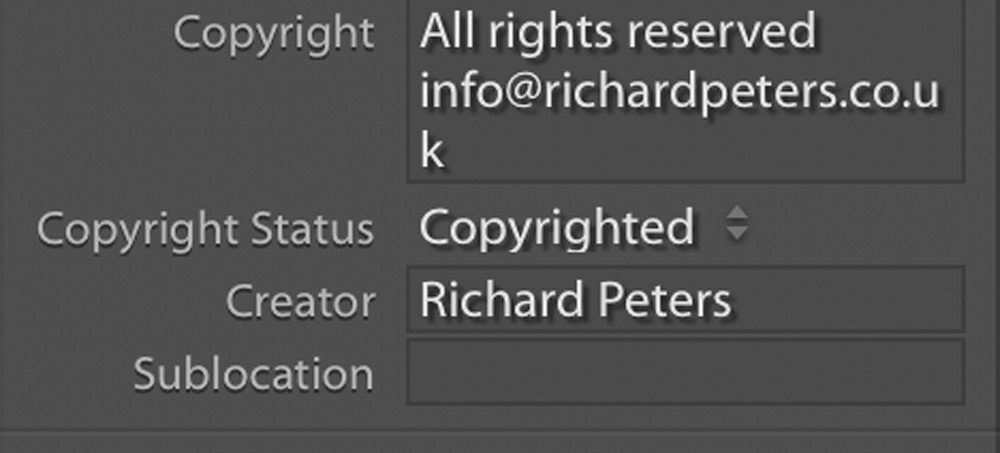Click the Copyright Status label
The width and height of the screenshot is (1000, 453).
205,230
